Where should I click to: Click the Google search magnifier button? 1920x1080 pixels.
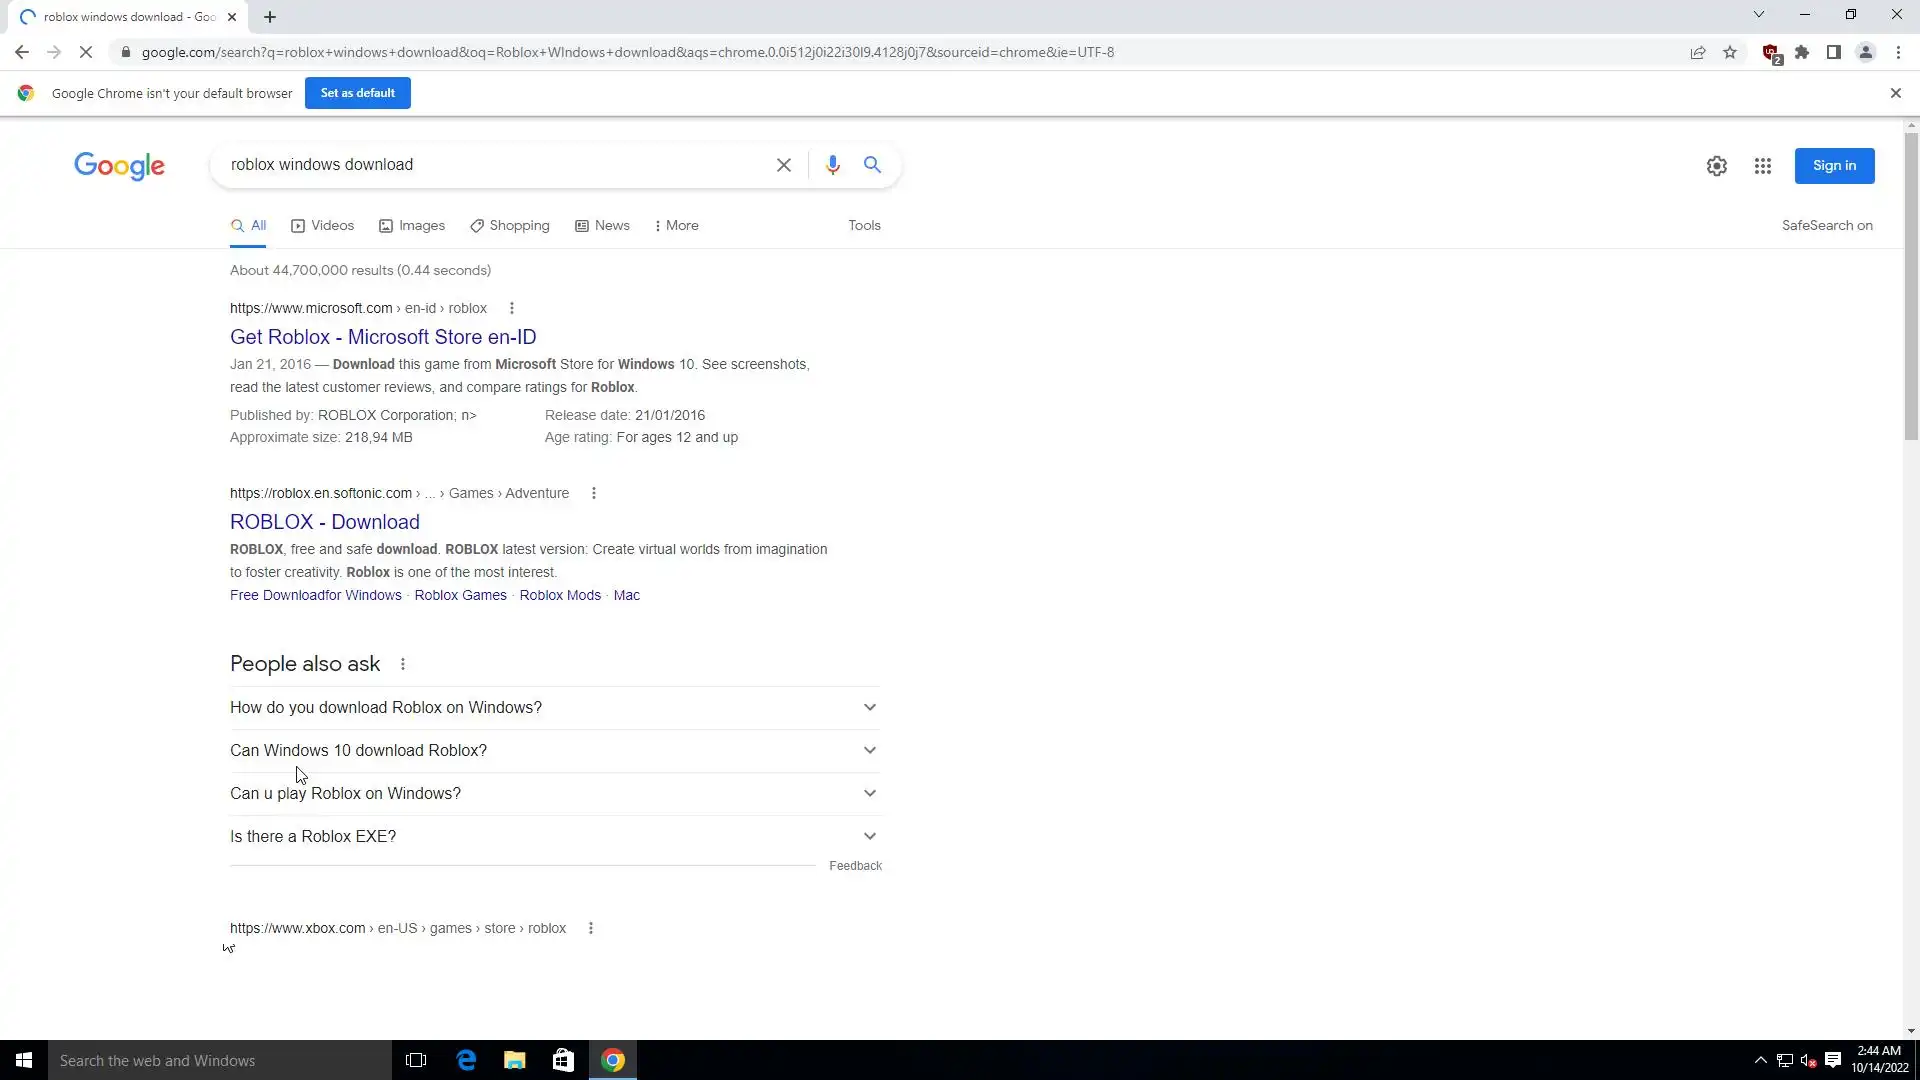pyautogui.click(x=872, y=165)
